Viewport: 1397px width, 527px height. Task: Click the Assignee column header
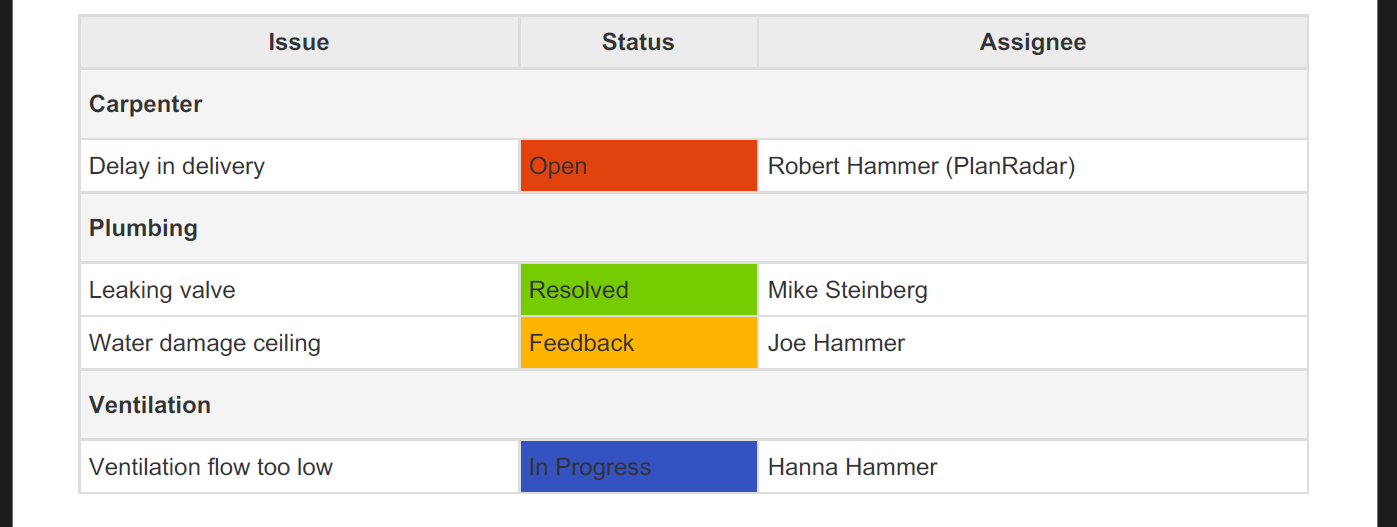pyautogui.click(x=1033, y=42)
